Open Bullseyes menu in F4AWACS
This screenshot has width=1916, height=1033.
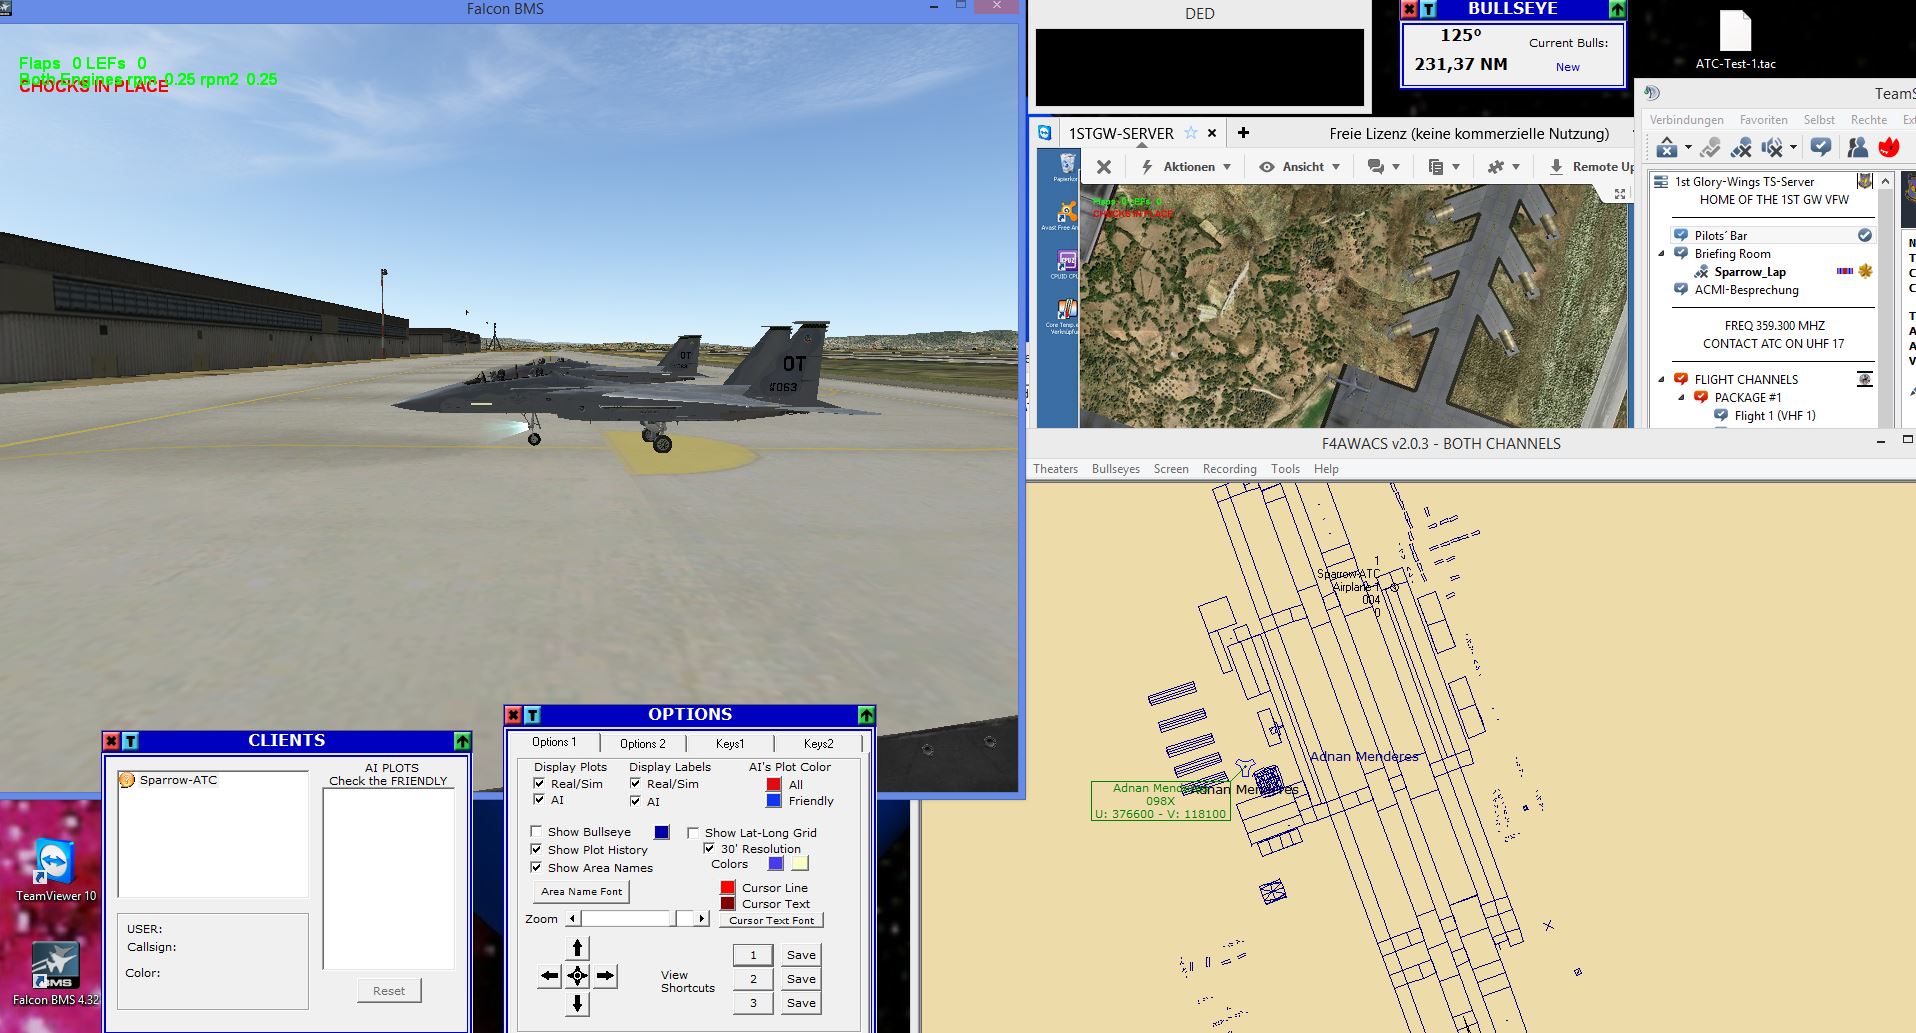pyautogui.click(x=1115, y=469)
